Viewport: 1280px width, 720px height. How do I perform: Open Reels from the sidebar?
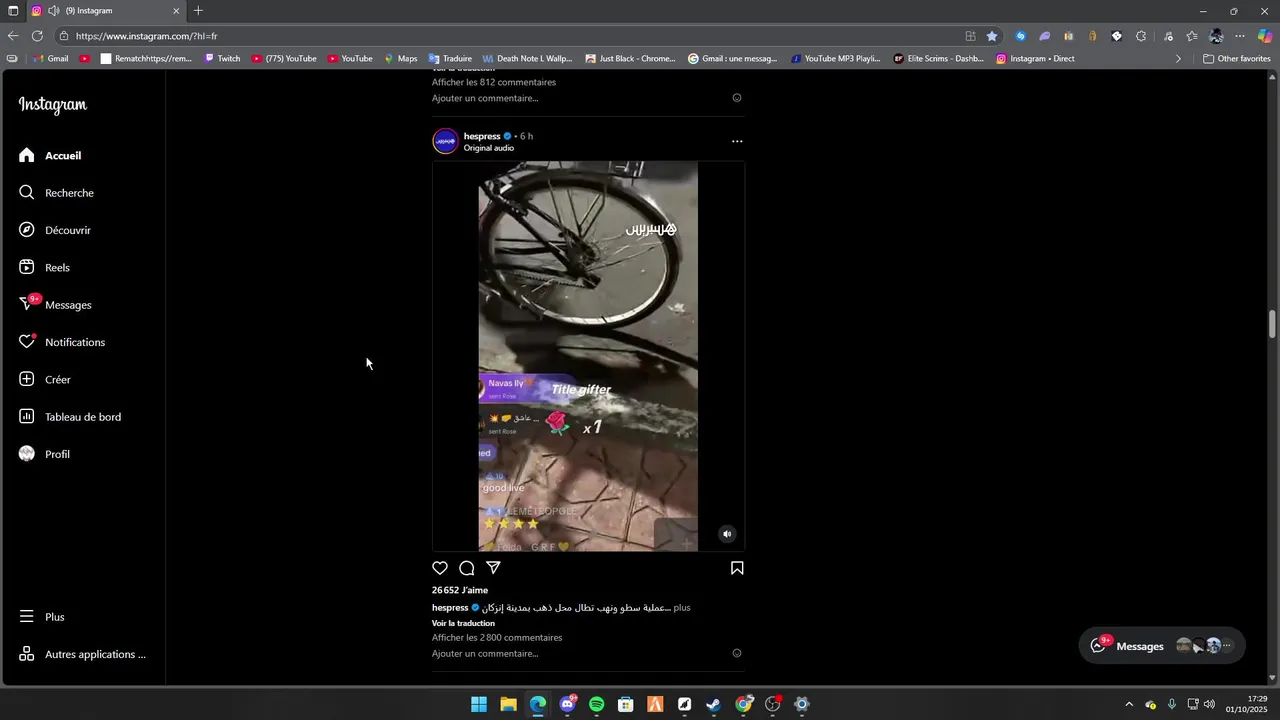57,268
